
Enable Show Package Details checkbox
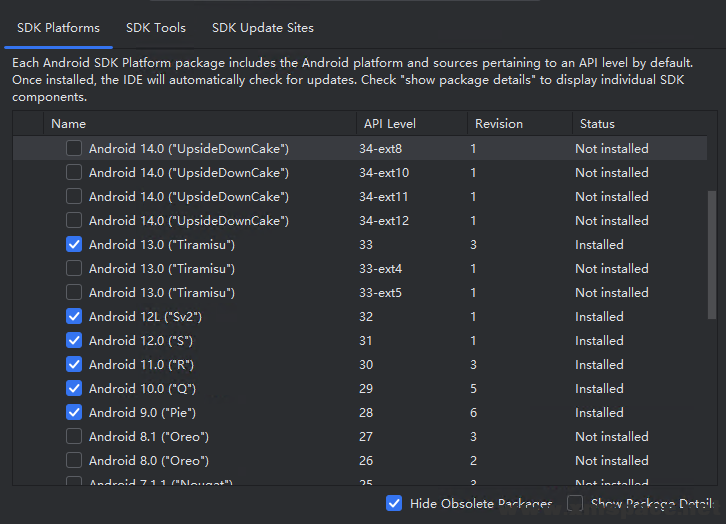(575, 503)
